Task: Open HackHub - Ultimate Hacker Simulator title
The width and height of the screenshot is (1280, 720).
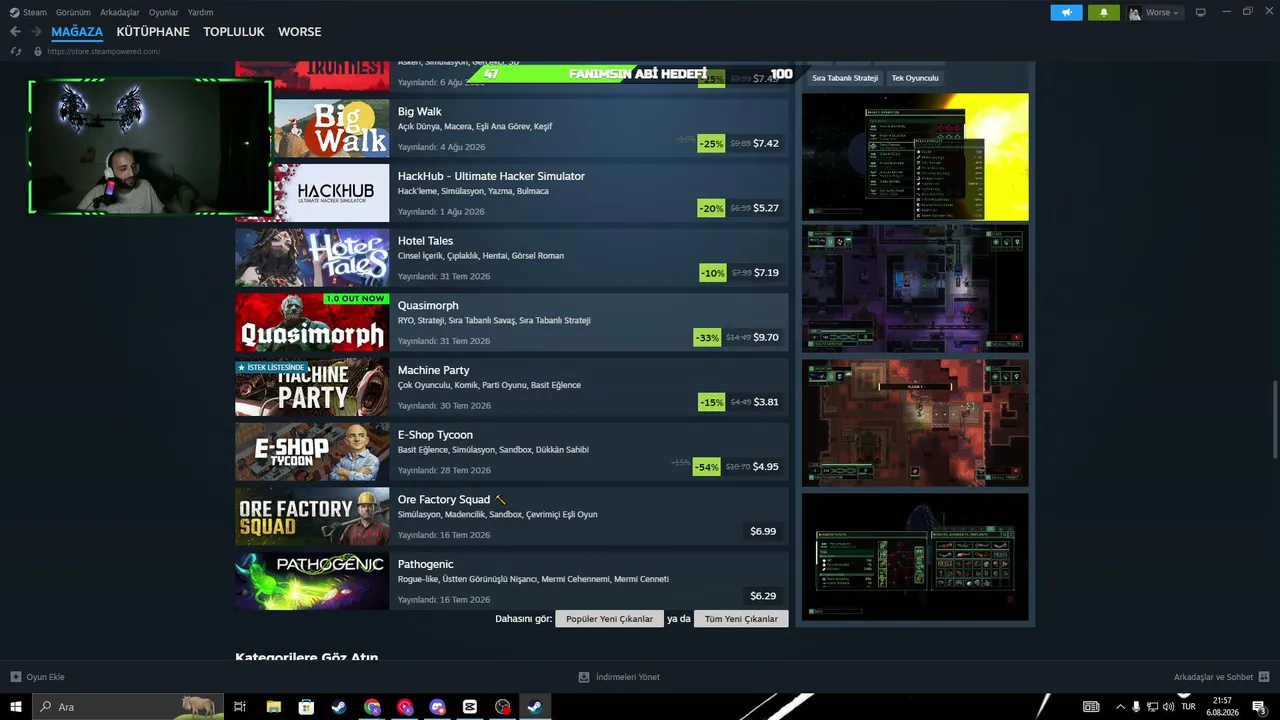Action: coord(491,176)
